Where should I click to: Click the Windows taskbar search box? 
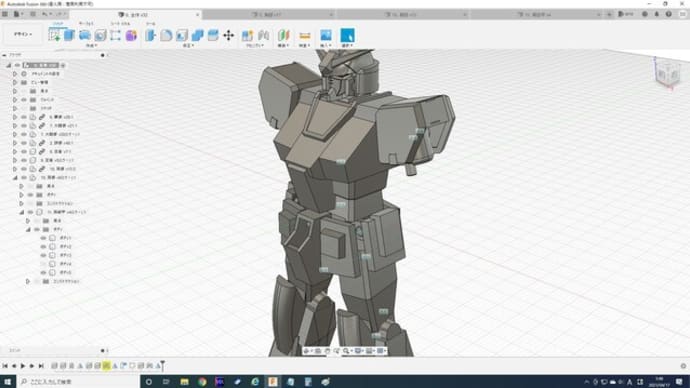pyautogui.click(x=78, y=381)
